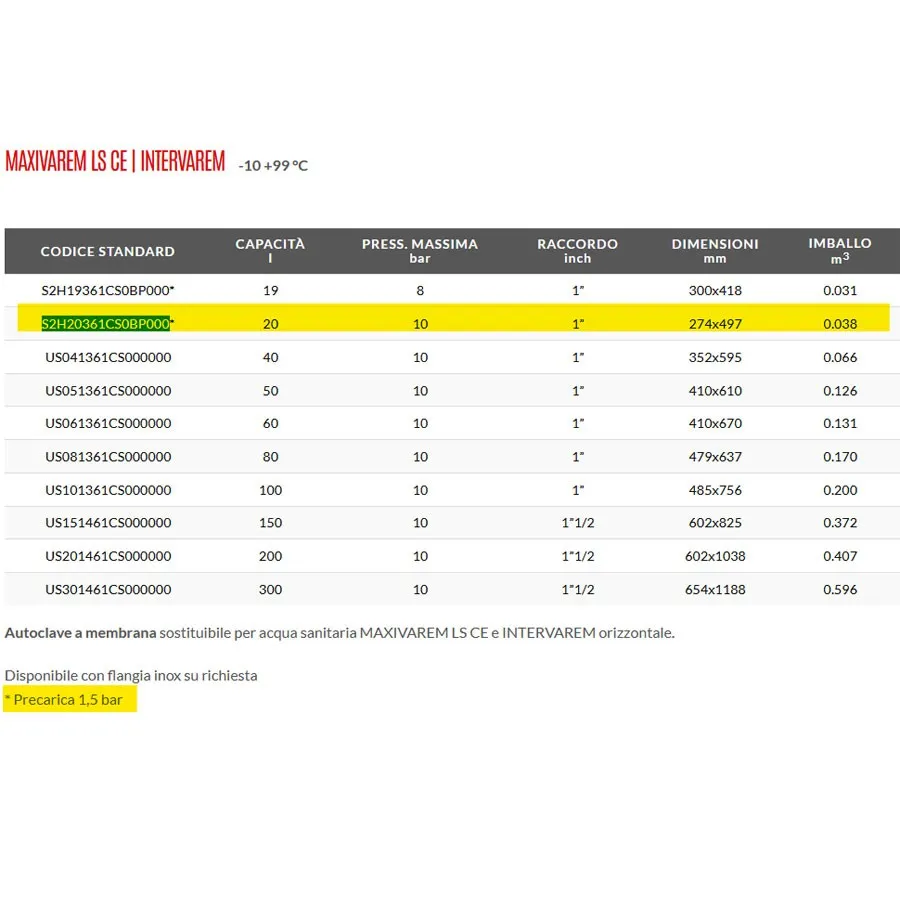Image resolution: width=900 pixels, height=900 pixels.
Task: Select code US101361CS000000
Action: pos(108,490)
